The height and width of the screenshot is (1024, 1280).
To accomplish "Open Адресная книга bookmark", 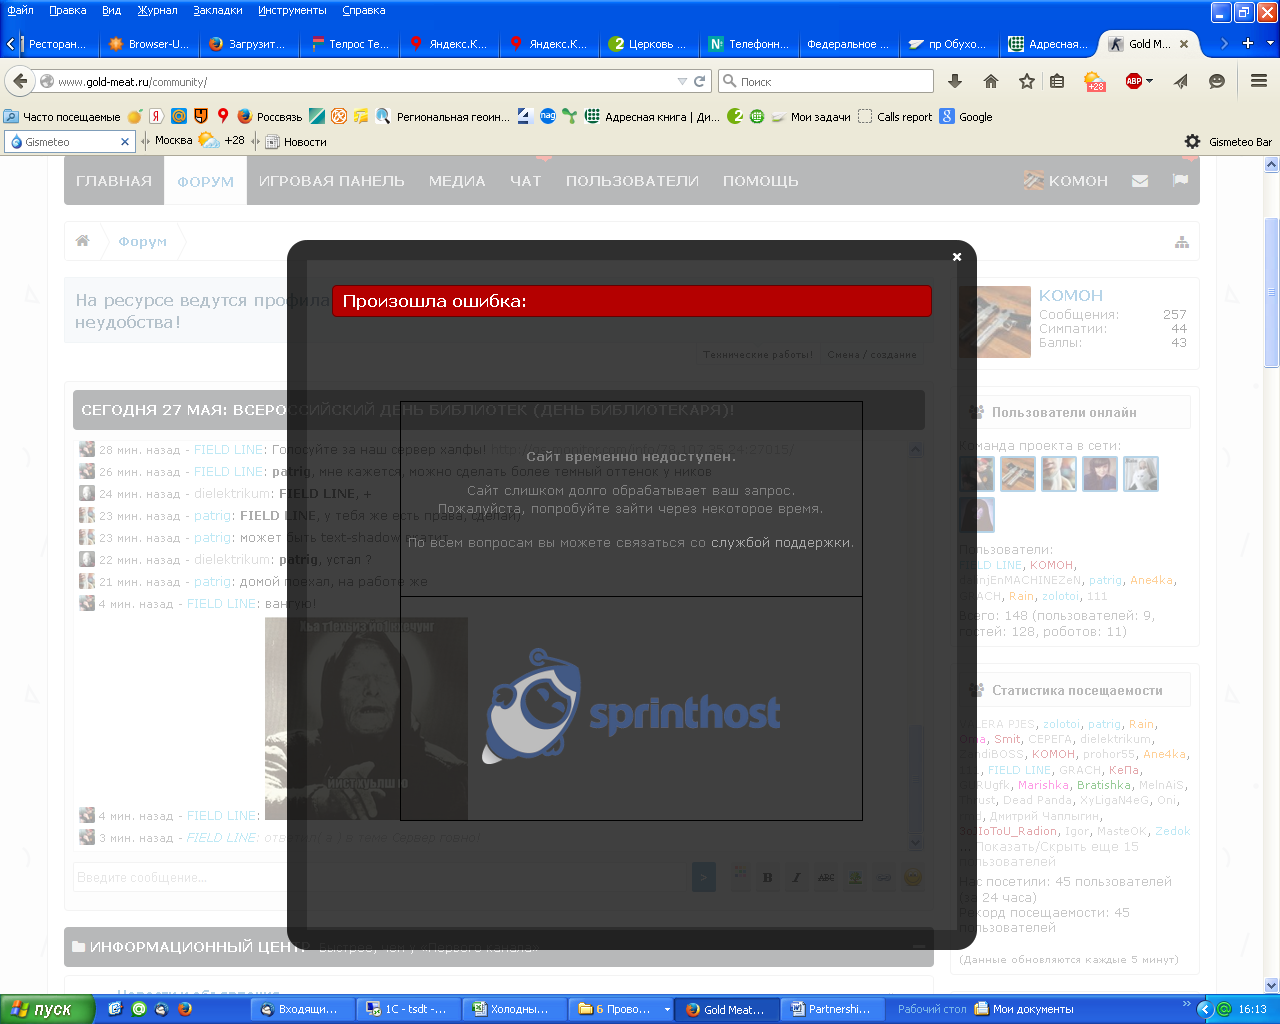I will [x=652, y=117].
